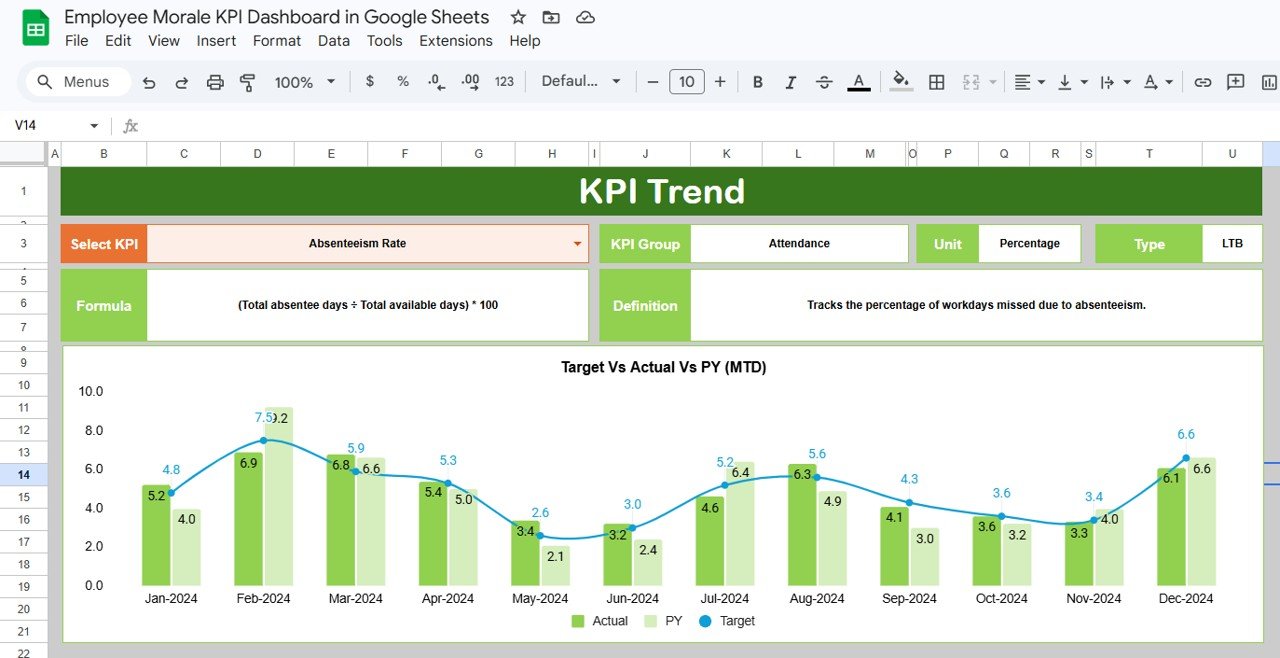The width and height of the screenshot is (1280, 658).
Task: Decrease decimal places using the .0 icon
Action: click(434, 81)
